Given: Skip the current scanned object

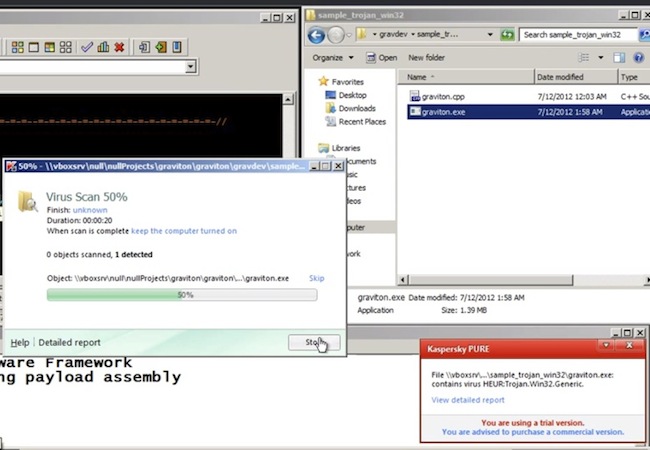Looking at the screenshot, I should click(x=316, y=278).
